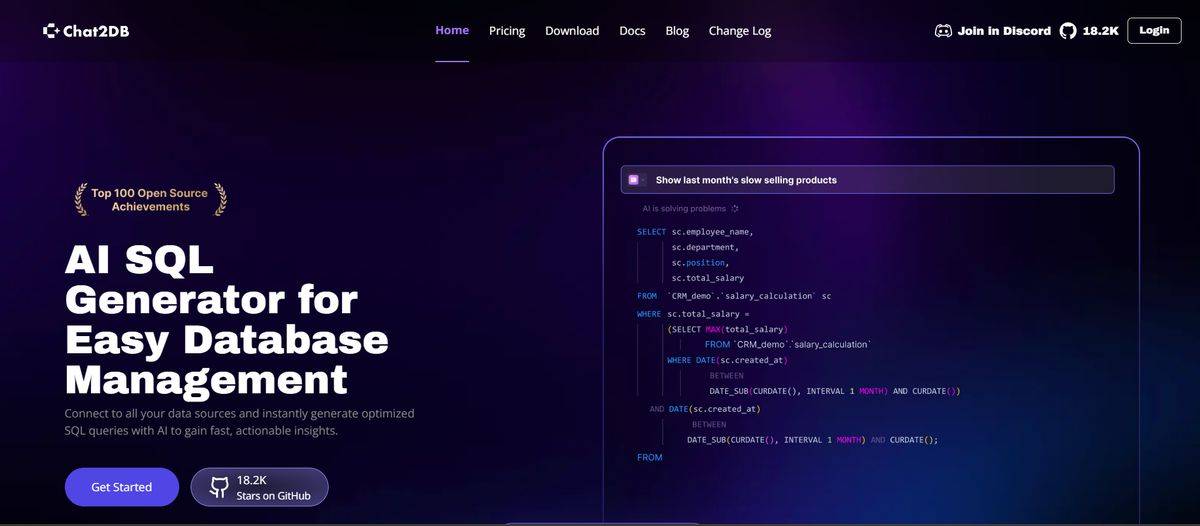Click the Join in Discord link
Image resolution: width=1200 pixels, height=526 pixels.
(1003, 31)
